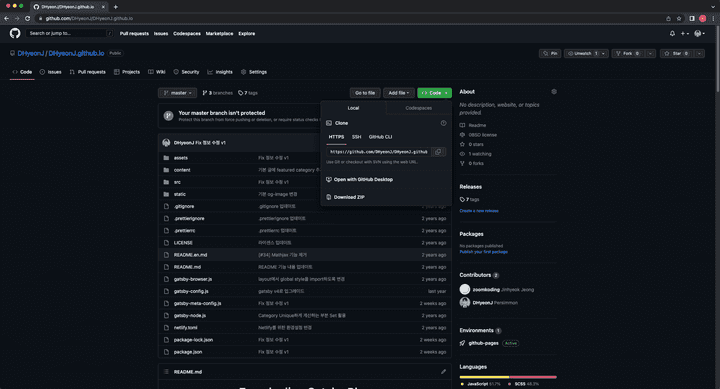Click the browser reload icon

click(28, 18)
